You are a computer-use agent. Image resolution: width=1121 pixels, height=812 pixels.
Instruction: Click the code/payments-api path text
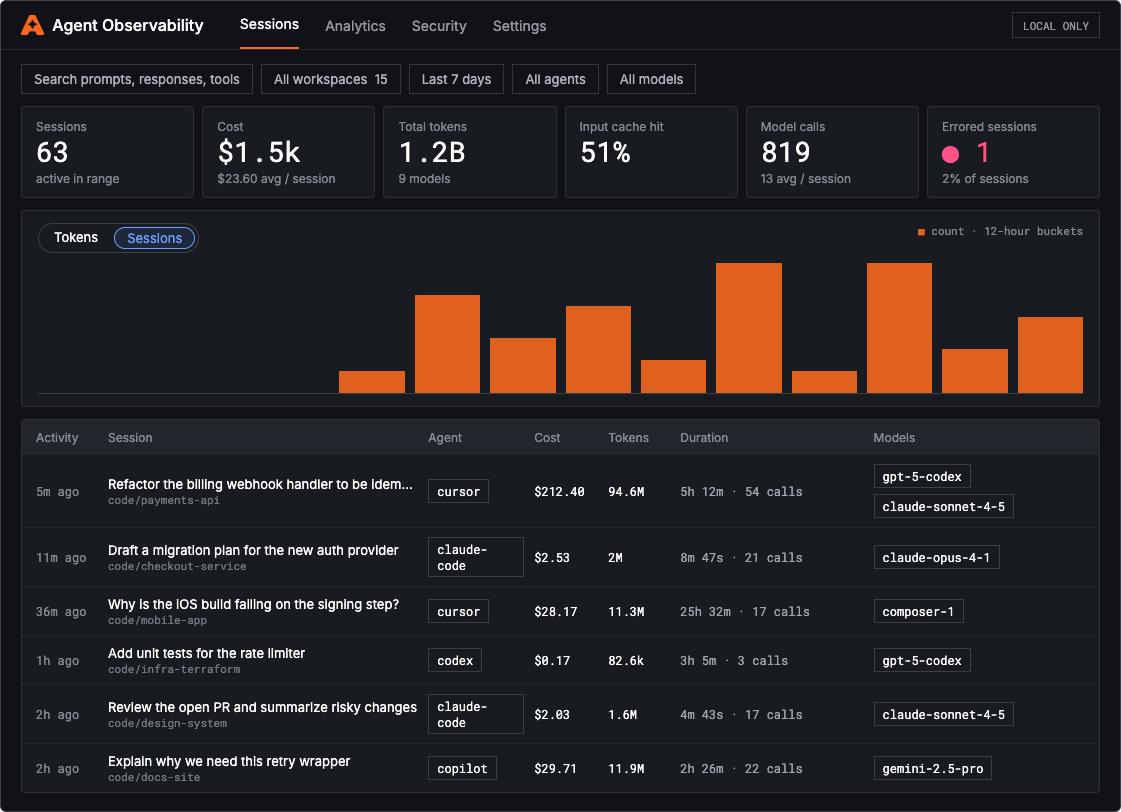coord(164,500)
